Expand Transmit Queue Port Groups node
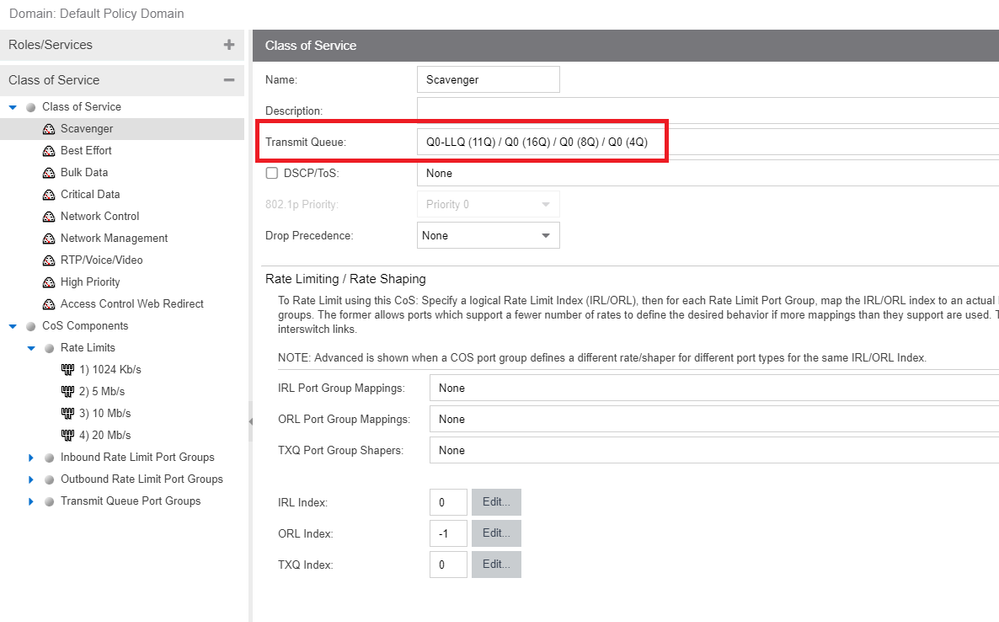Viewport: 999px width, 622px height. click(x=32, y=501)
